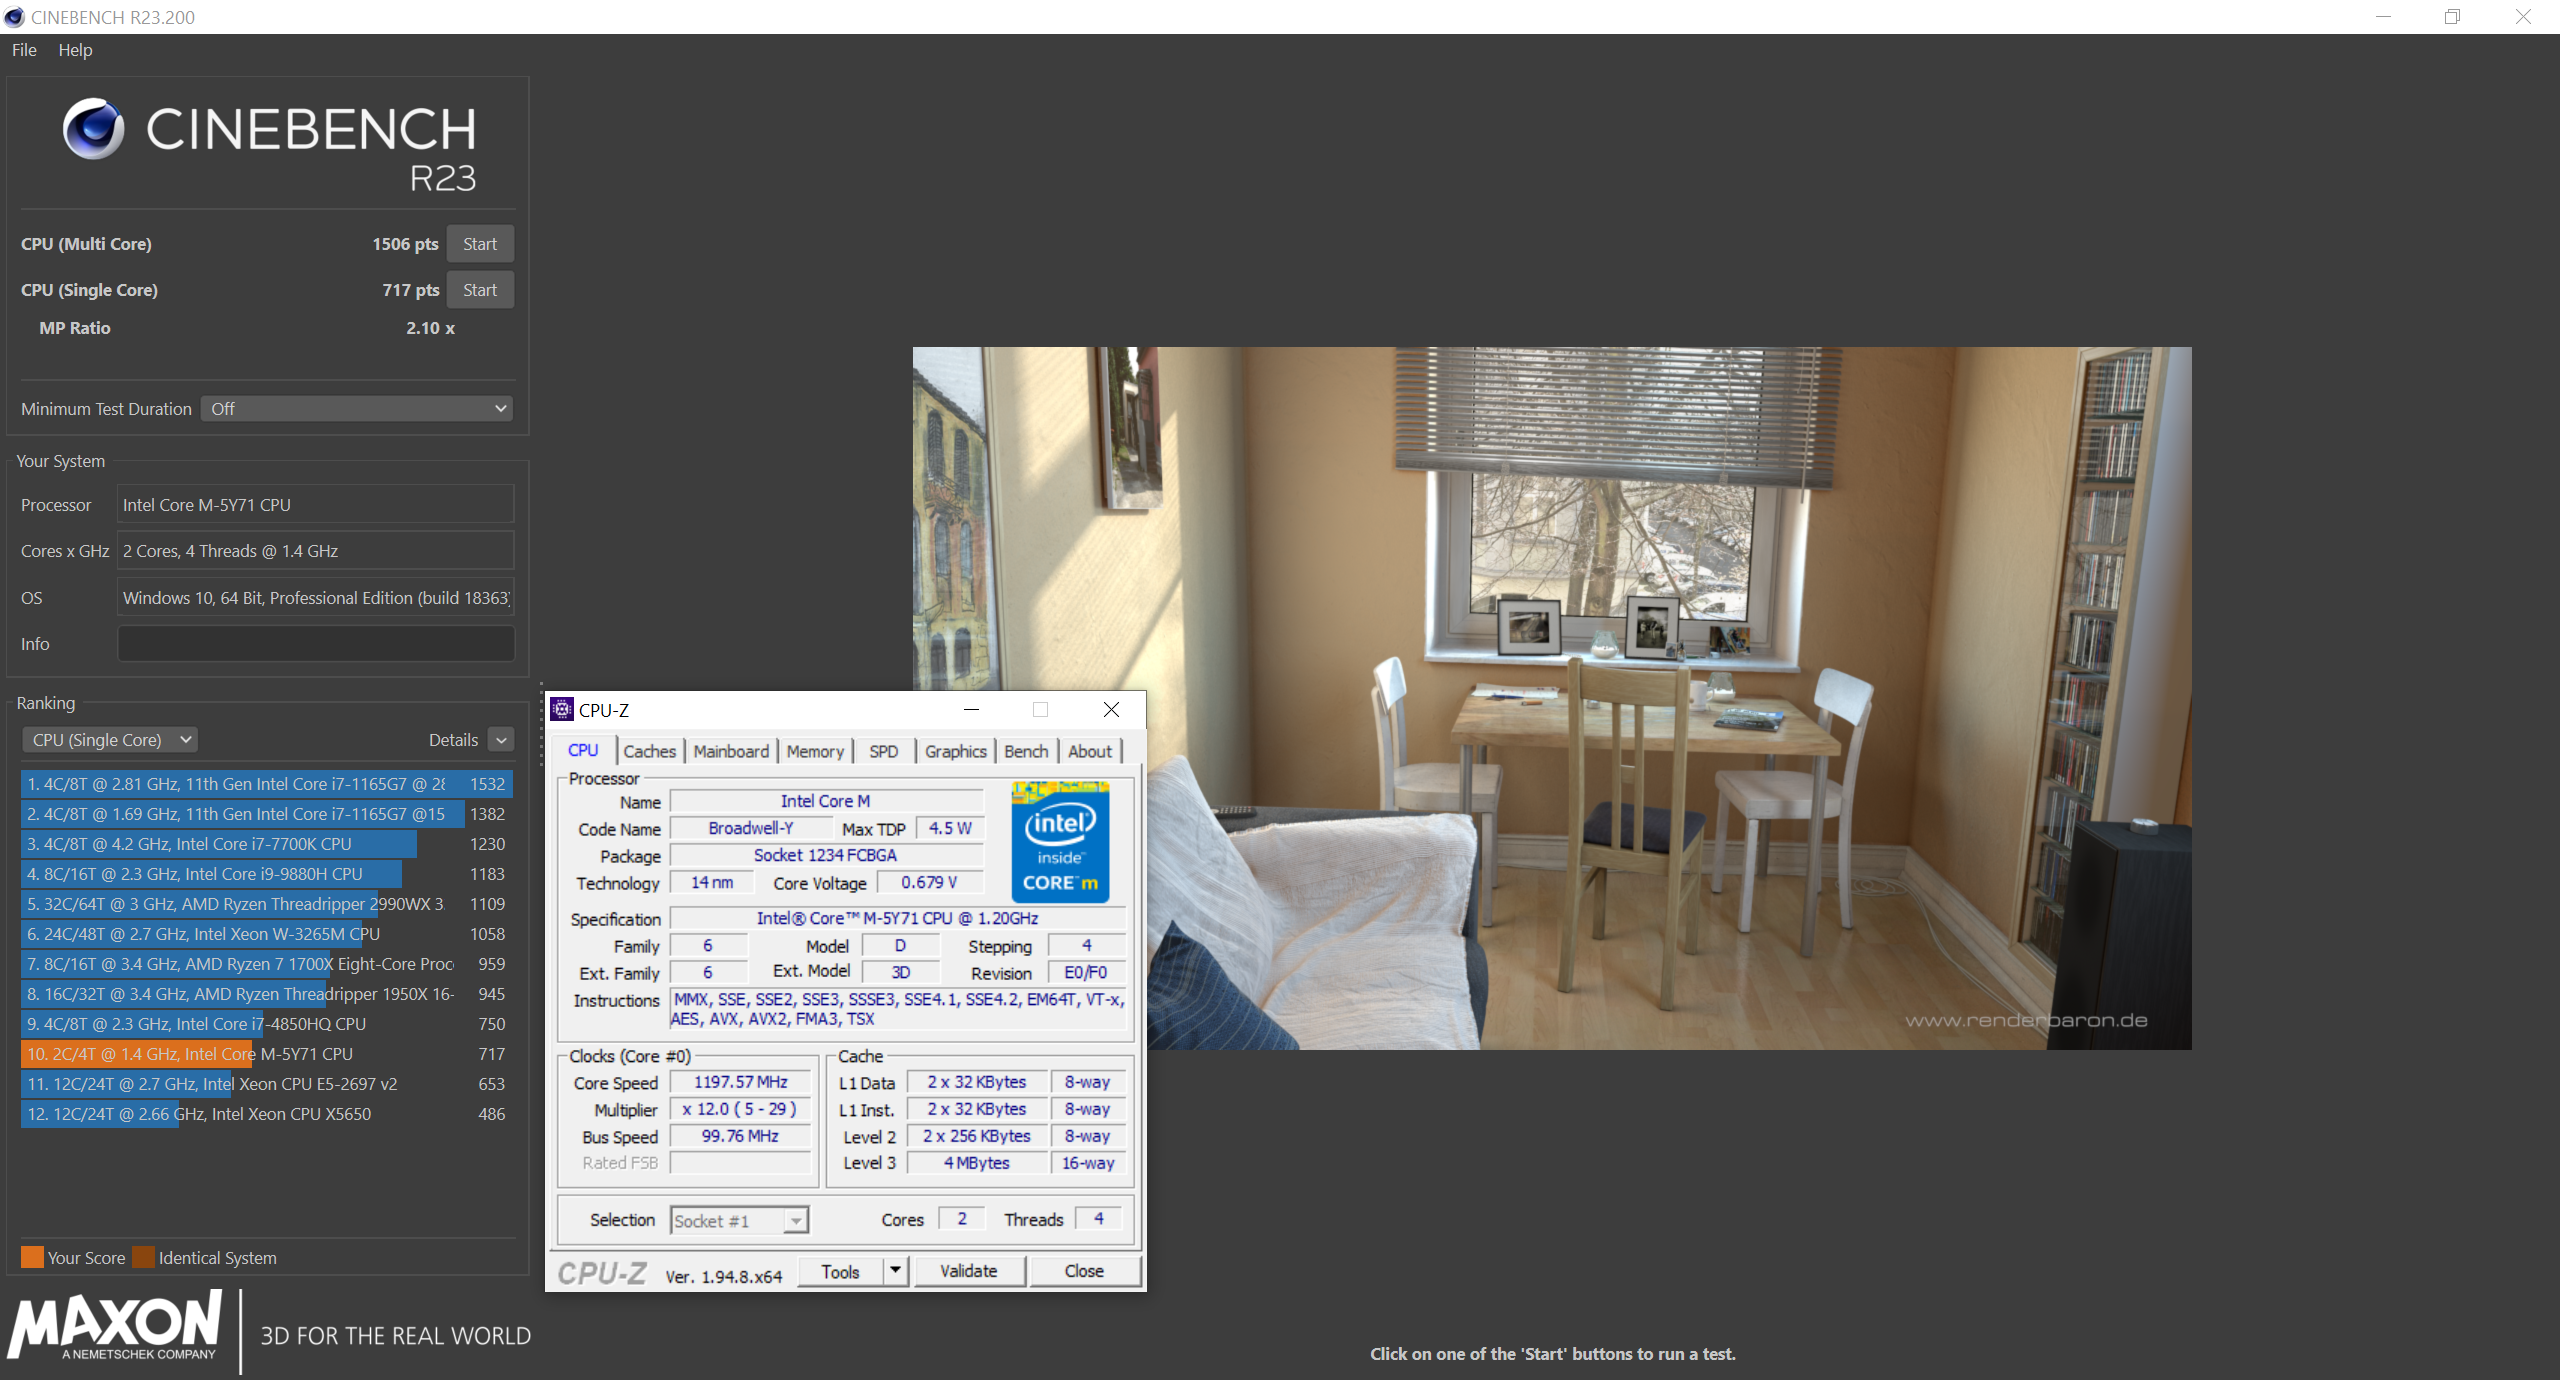
Task: Click the Validate button in CPU-Z
Action: [968, 1271]
